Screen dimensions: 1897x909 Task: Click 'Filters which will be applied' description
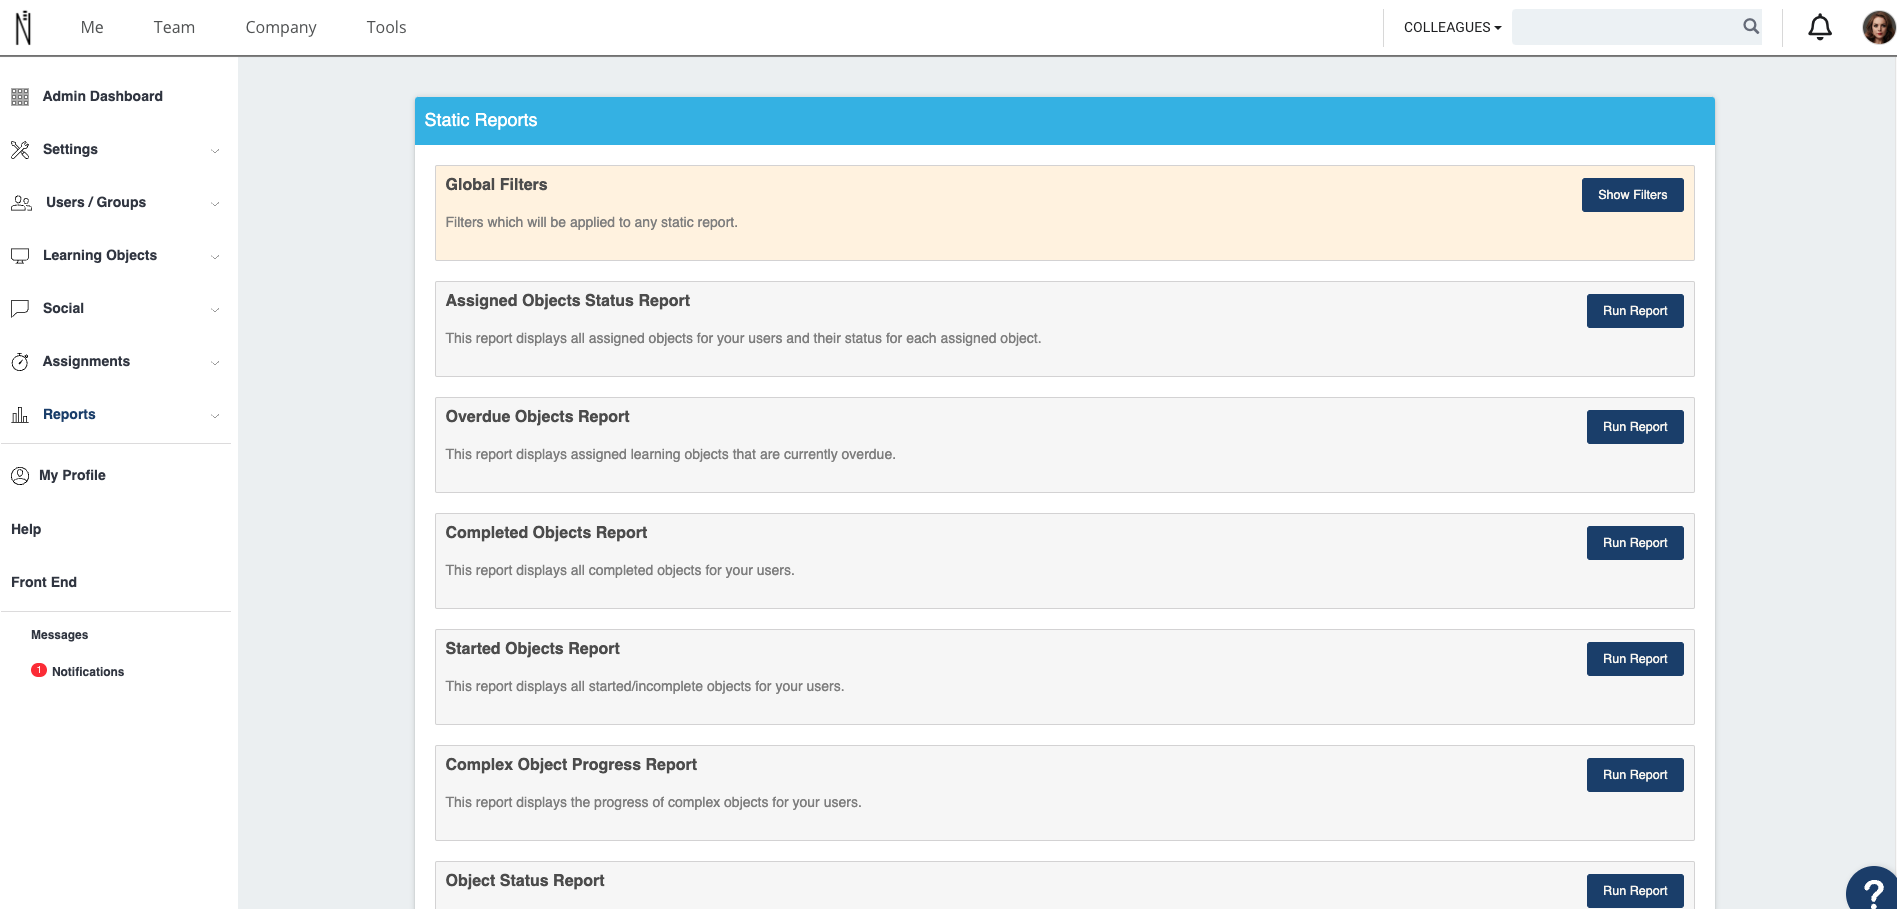click(591, 222)
